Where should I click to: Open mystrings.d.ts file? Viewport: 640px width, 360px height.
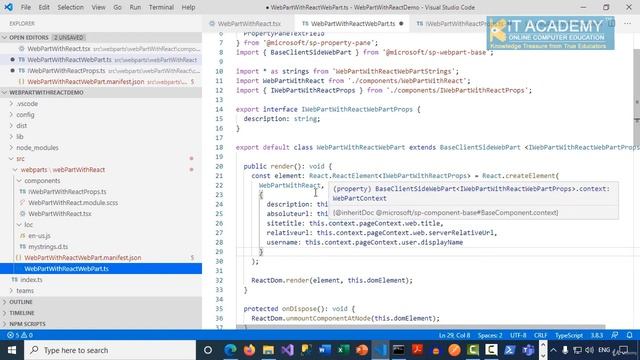point(48,247)
